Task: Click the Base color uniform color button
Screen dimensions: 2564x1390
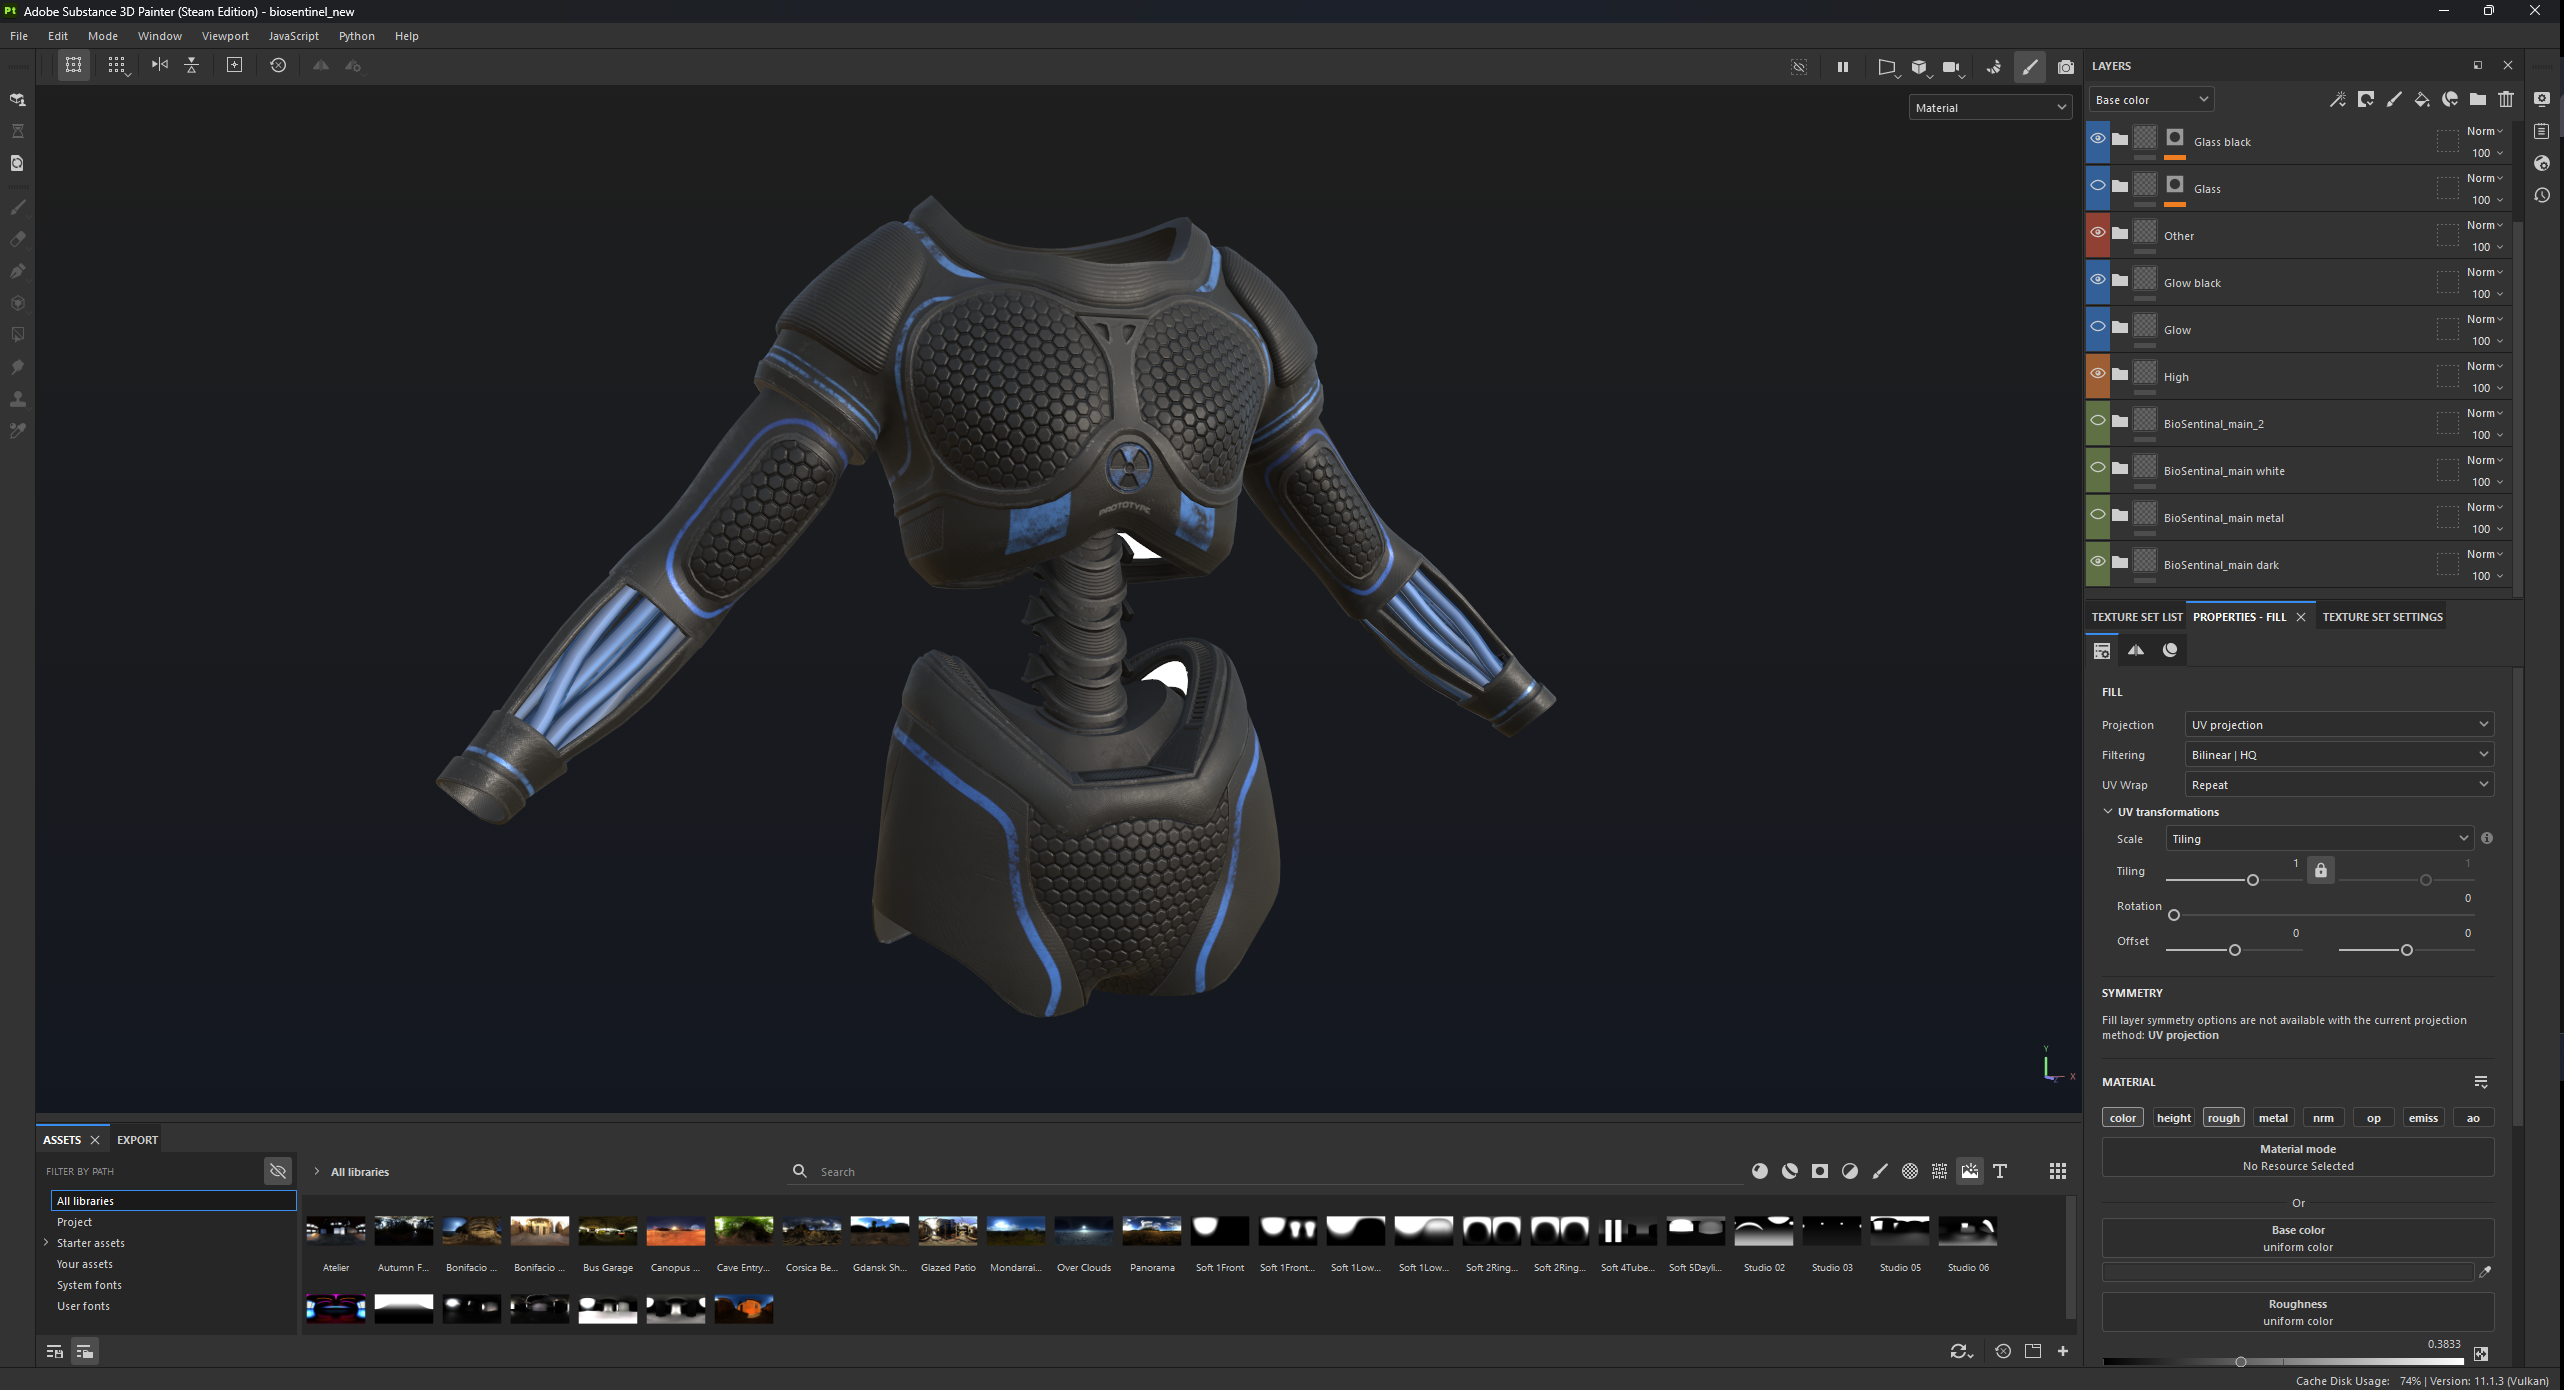Action: click(2297, 1238)
